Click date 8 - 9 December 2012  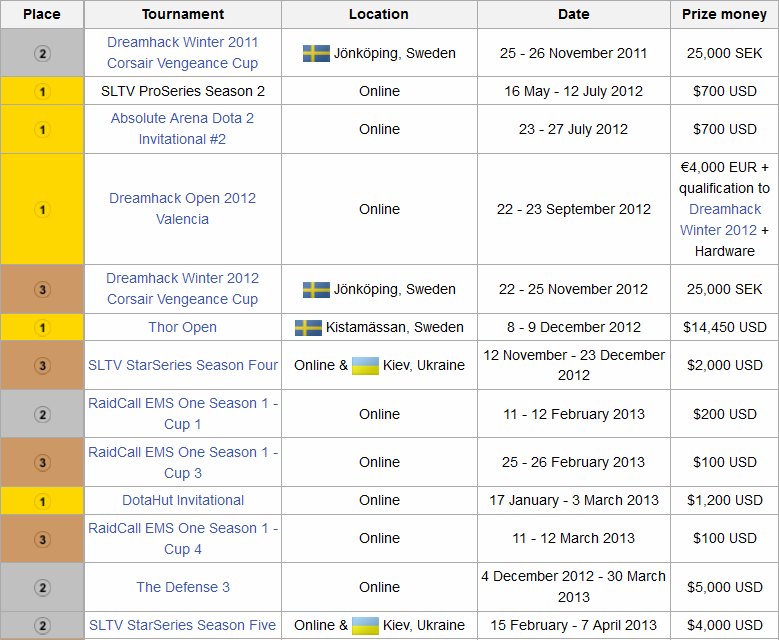[574, 327]
